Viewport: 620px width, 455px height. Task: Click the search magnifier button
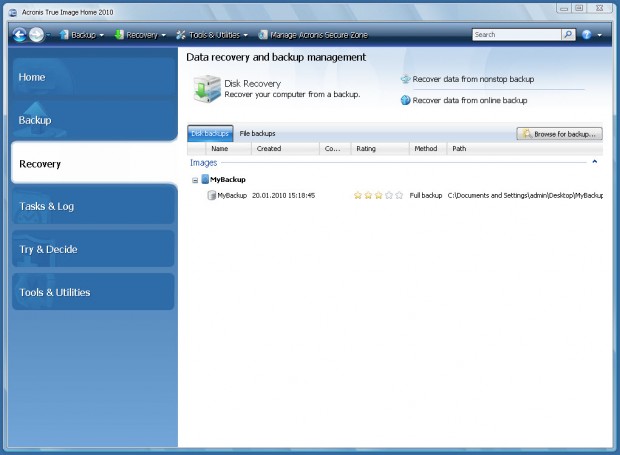click(x=568, y=35)
